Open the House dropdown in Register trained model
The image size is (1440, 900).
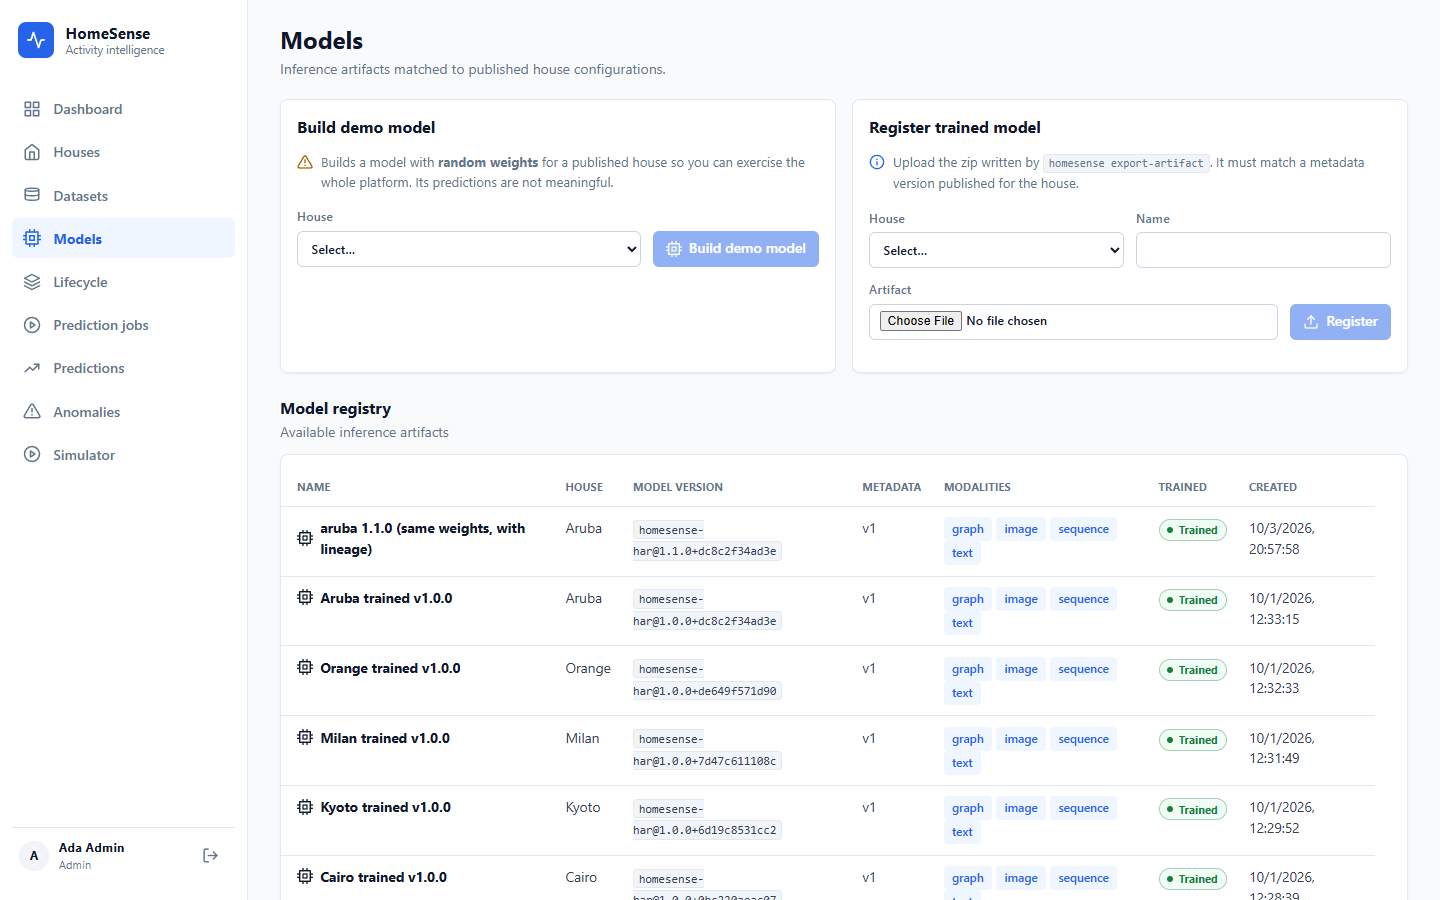(996, 250)
